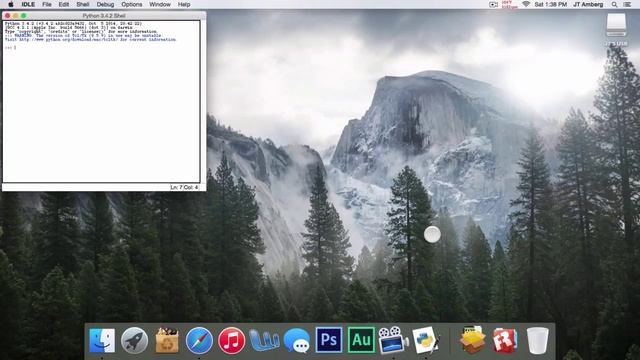
Task: Click the Python IDLE icon in Dock
Action: tap(426, 340)
